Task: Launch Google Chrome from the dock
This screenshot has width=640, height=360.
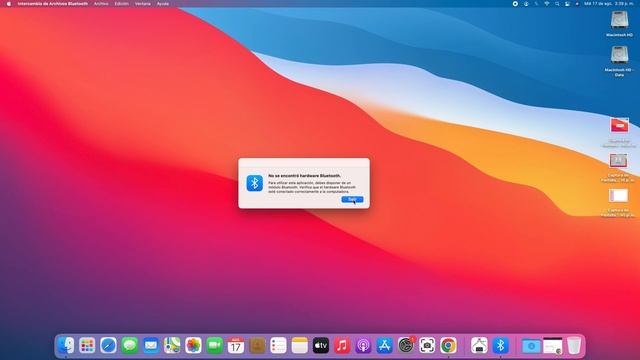Action: pos(448,346)
